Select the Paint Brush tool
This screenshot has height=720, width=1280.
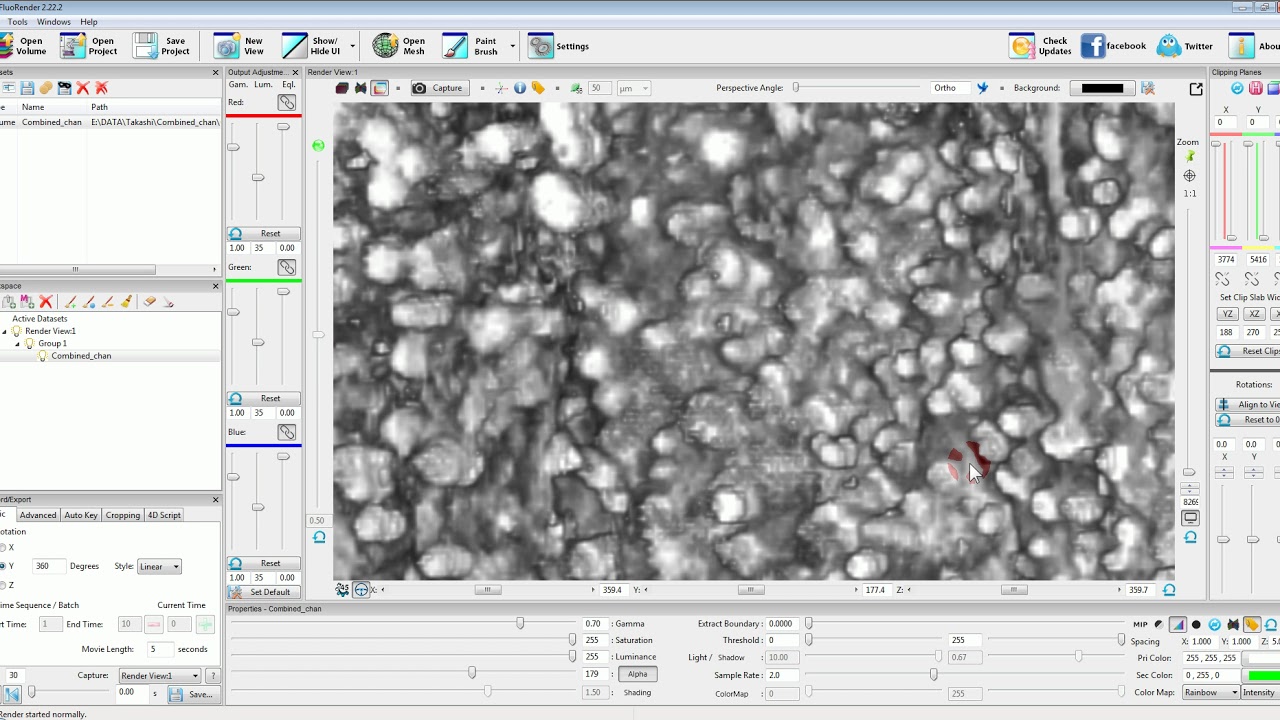(x=471, y=46)
